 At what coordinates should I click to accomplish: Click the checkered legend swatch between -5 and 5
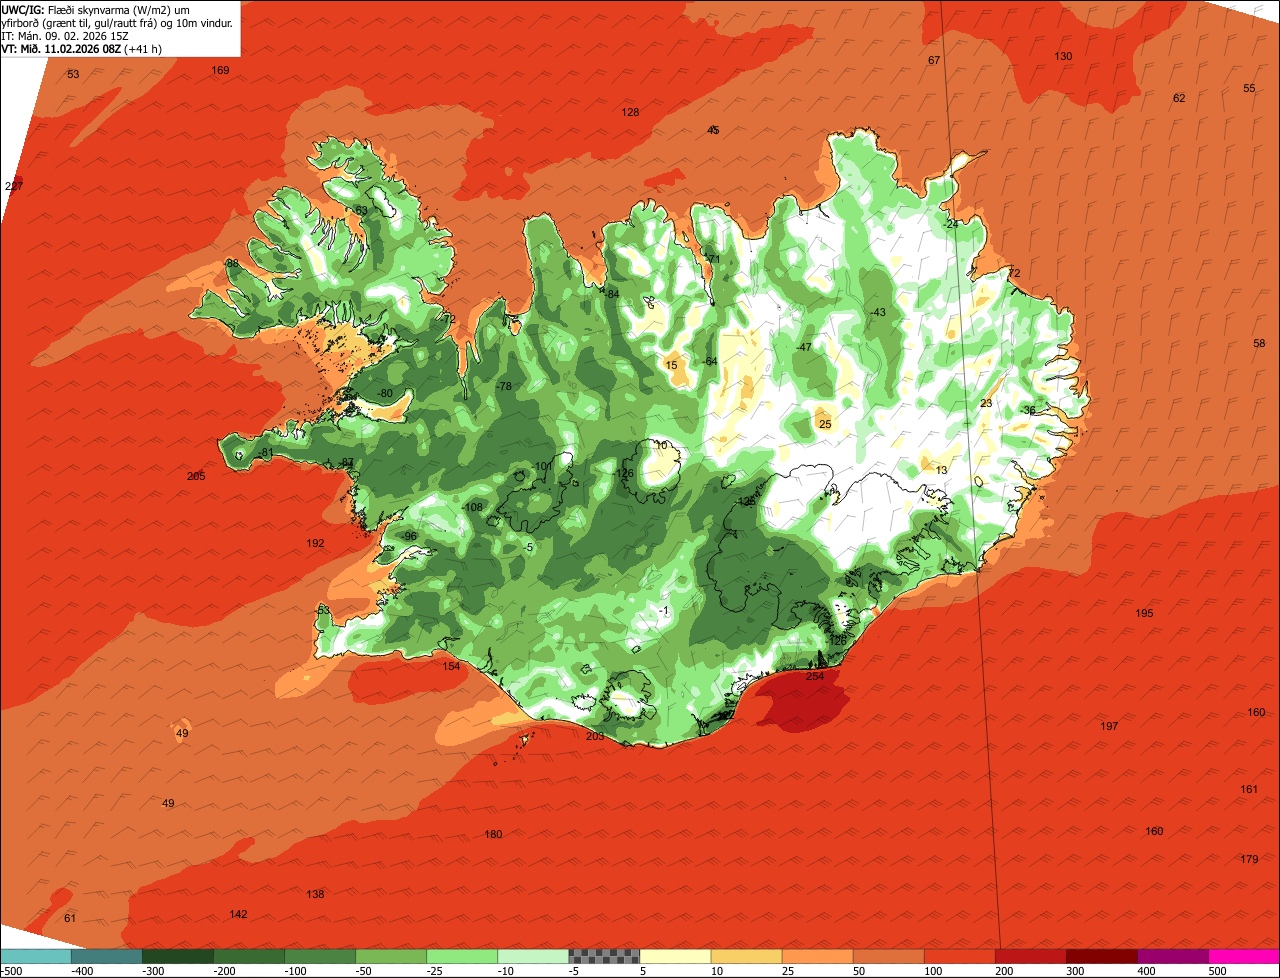click(x=604, y=956)
